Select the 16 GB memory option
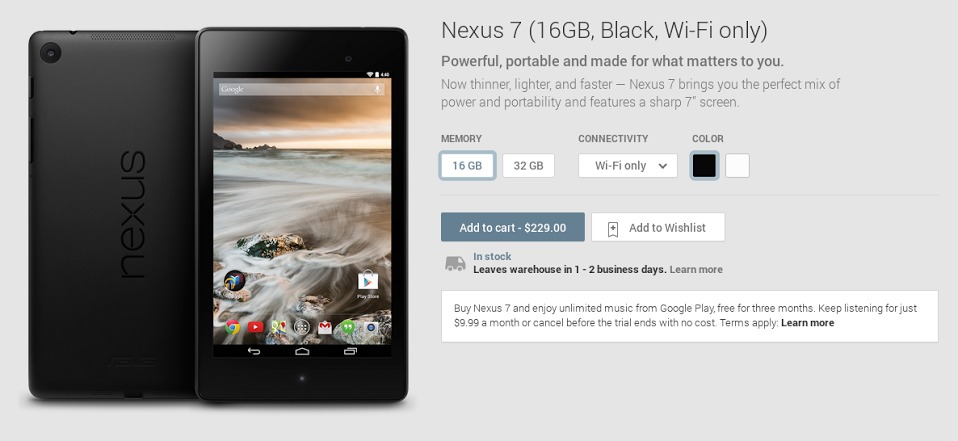958x441 pixels. [x=467, y=166]
